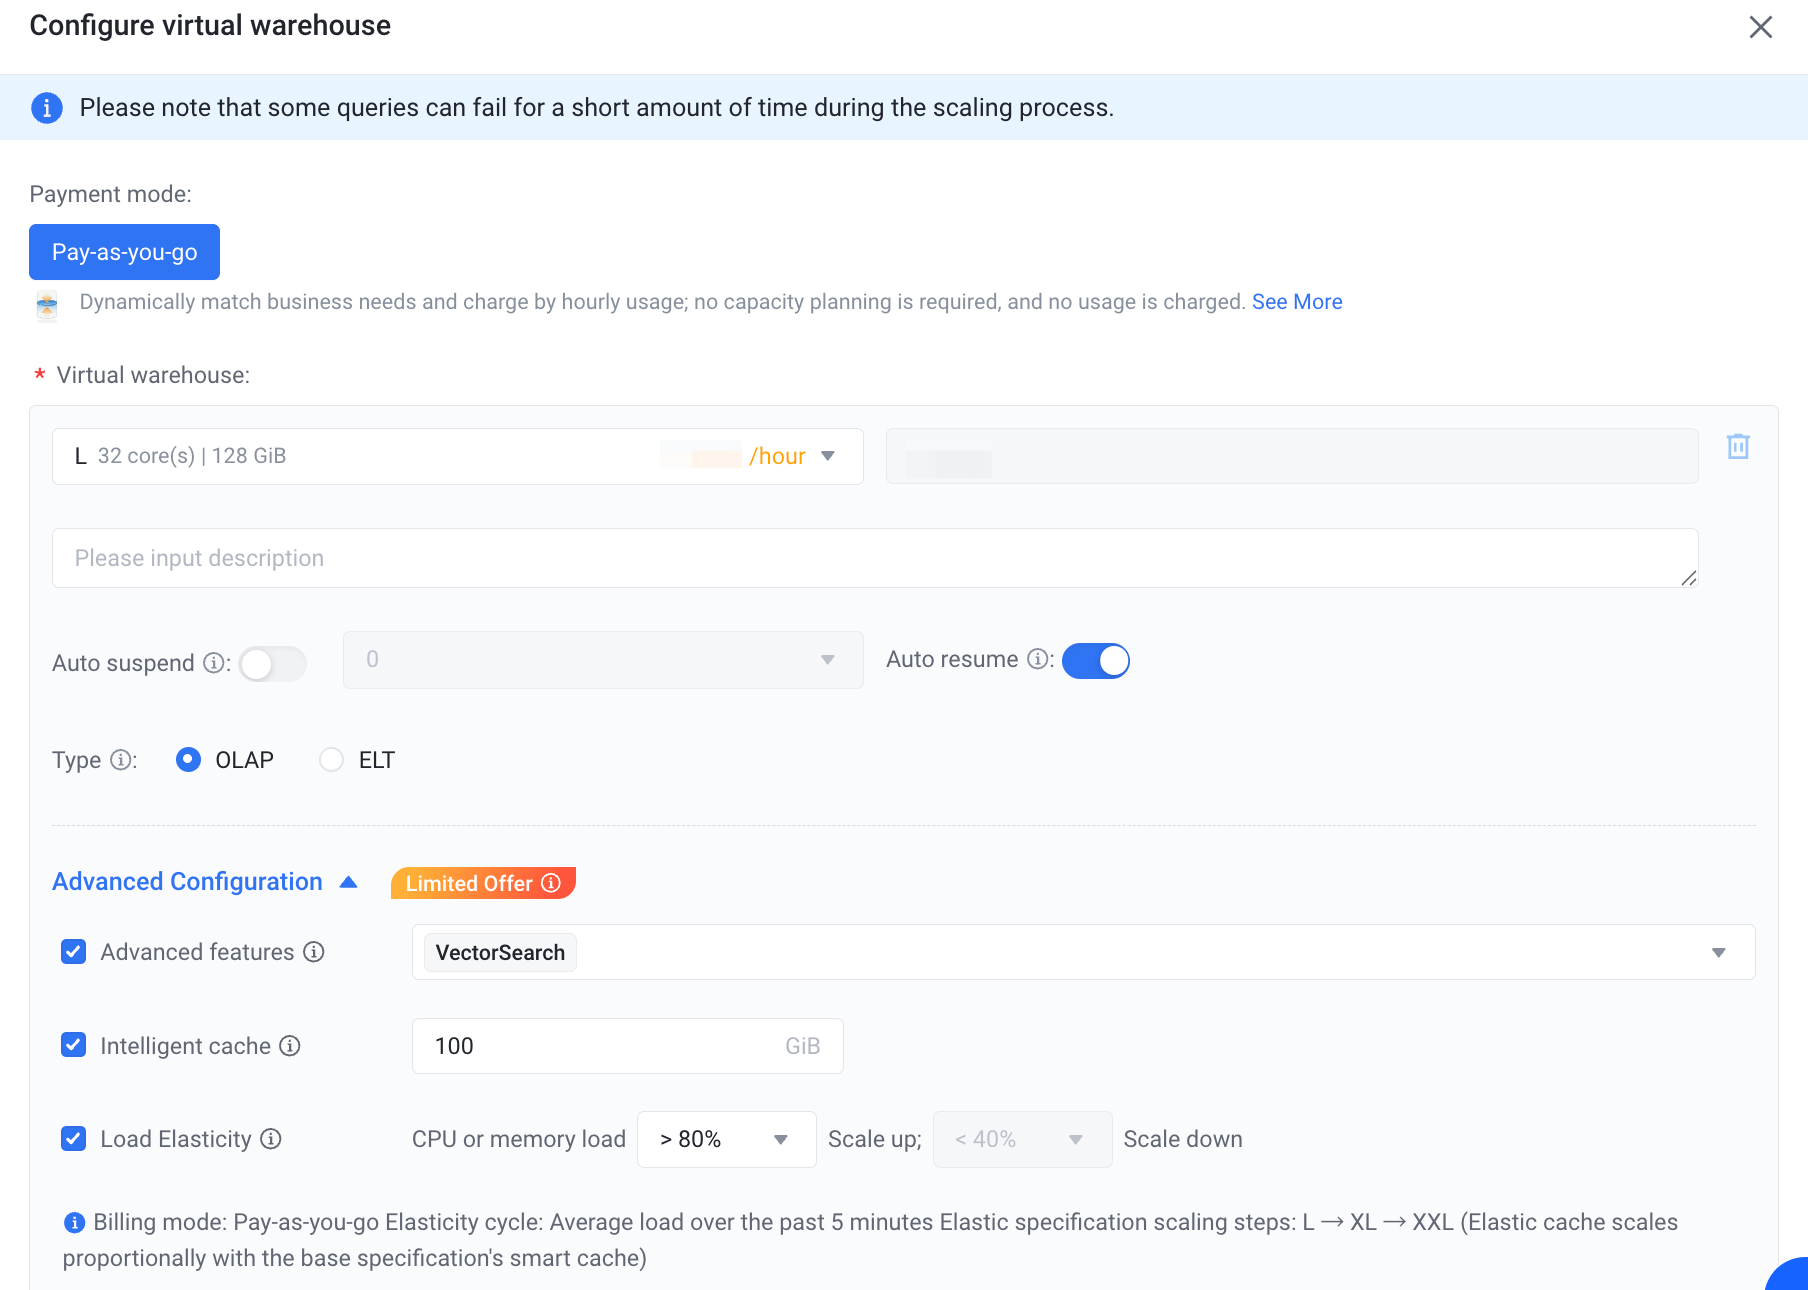Enable the Auto suspend switch
The height and width of the screenshot is (1290, 1808).
[x=272, y=664]
